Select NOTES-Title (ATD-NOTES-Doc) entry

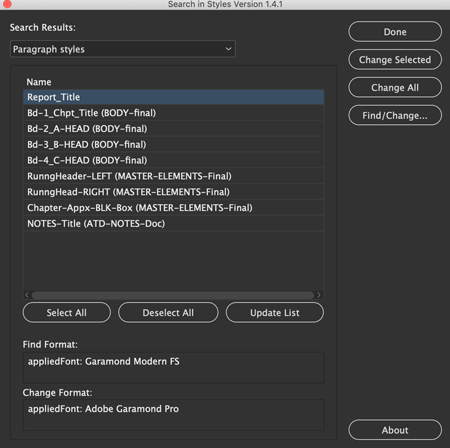click(174, 224)
